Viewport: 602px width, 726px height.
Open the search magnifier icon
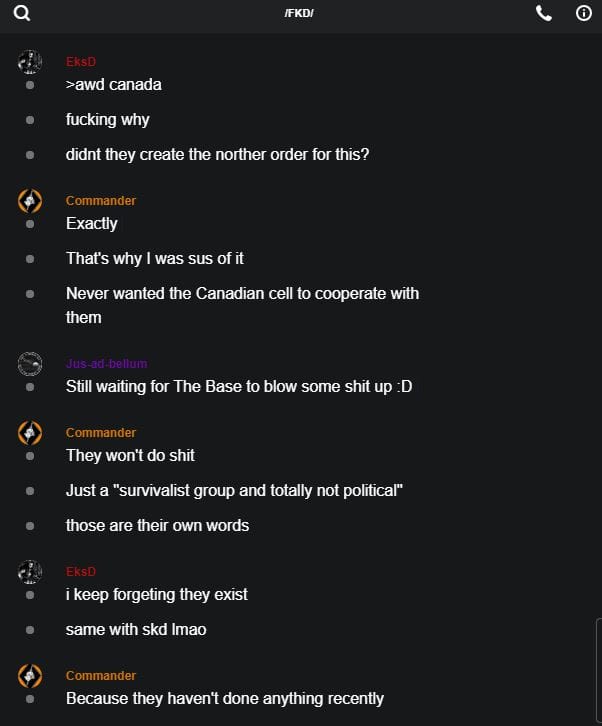coord(22,13)
